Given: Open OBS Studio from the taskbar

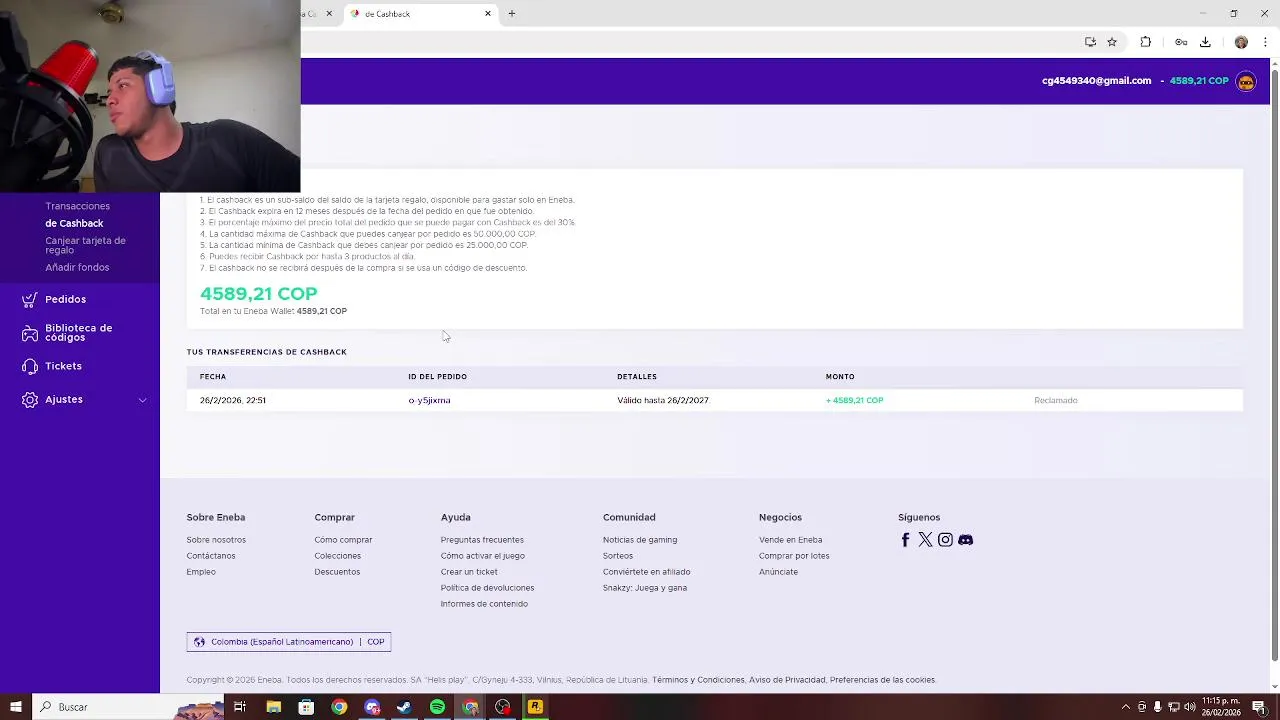Looking at the screenshot, I should point(502,707).
